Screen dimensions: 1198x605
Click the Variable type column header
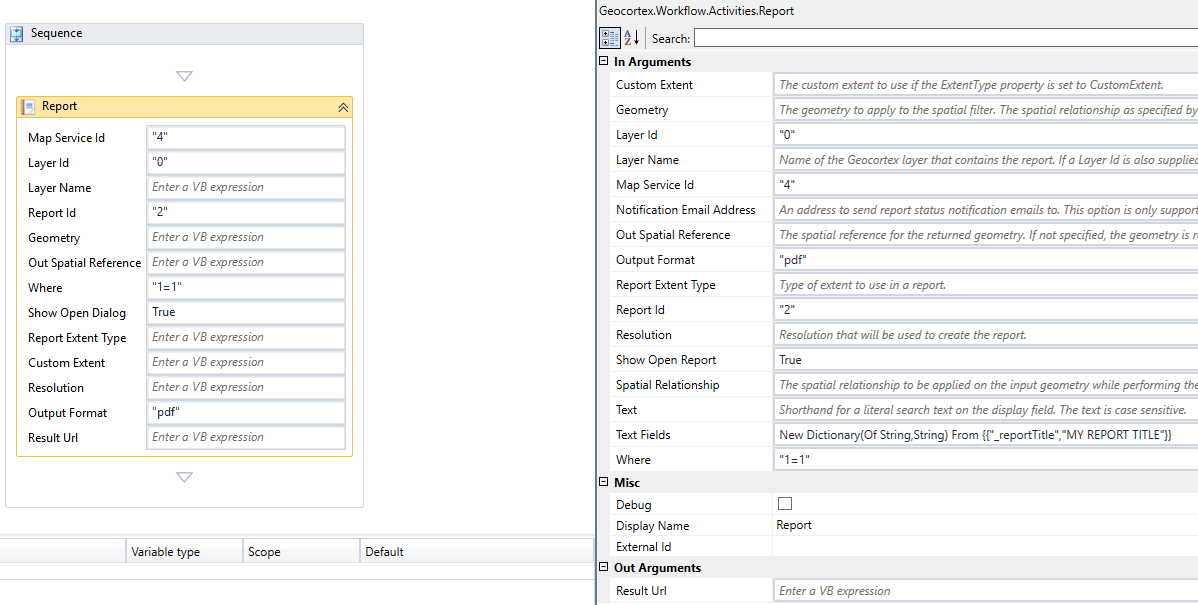click(x=184, y=552)
